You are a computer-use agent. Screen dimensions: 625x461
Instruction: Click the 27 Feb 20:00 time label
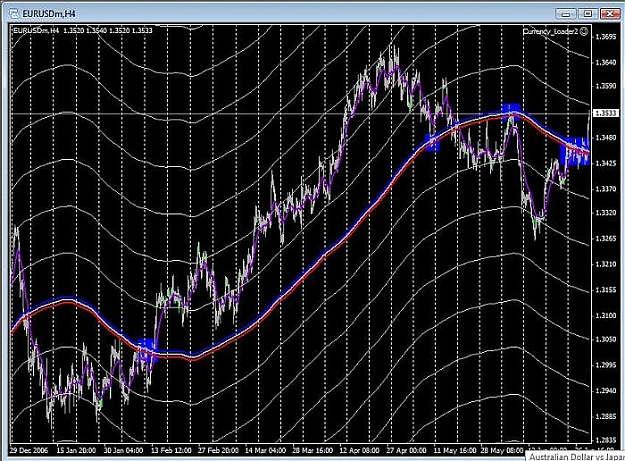point(218,450)
